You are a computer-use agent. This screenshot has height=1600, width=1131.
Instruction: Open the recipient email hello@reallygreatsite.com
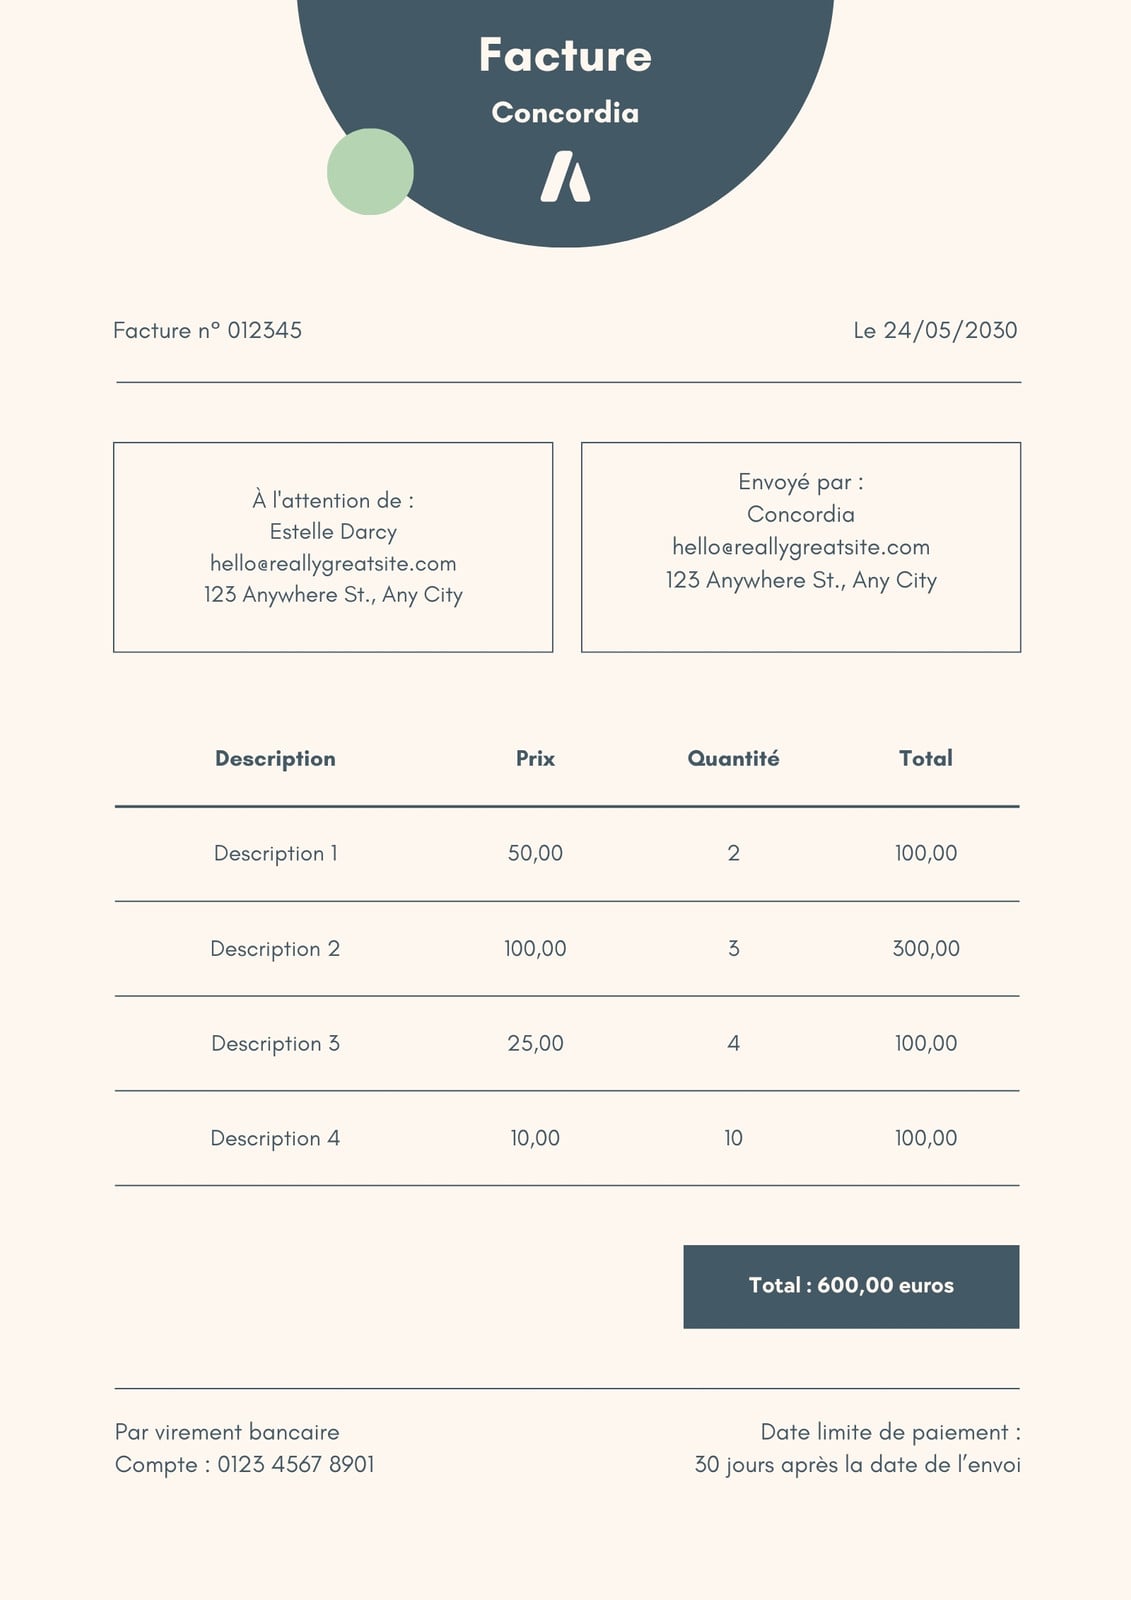(x=333, y=563)
